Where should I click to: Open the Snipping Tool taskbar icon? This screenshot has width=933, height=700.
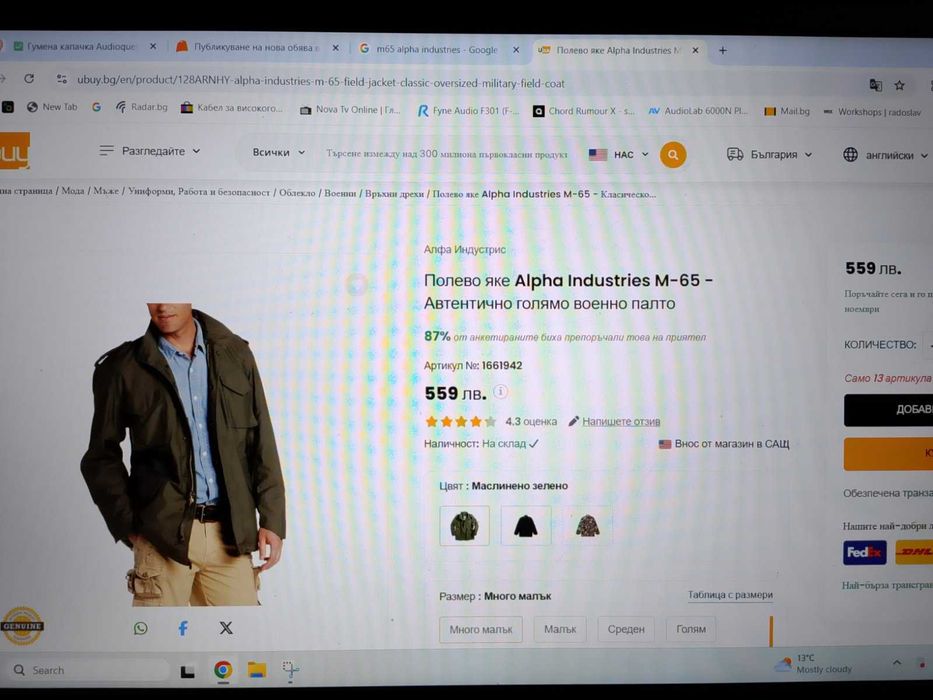click(290, 670)
